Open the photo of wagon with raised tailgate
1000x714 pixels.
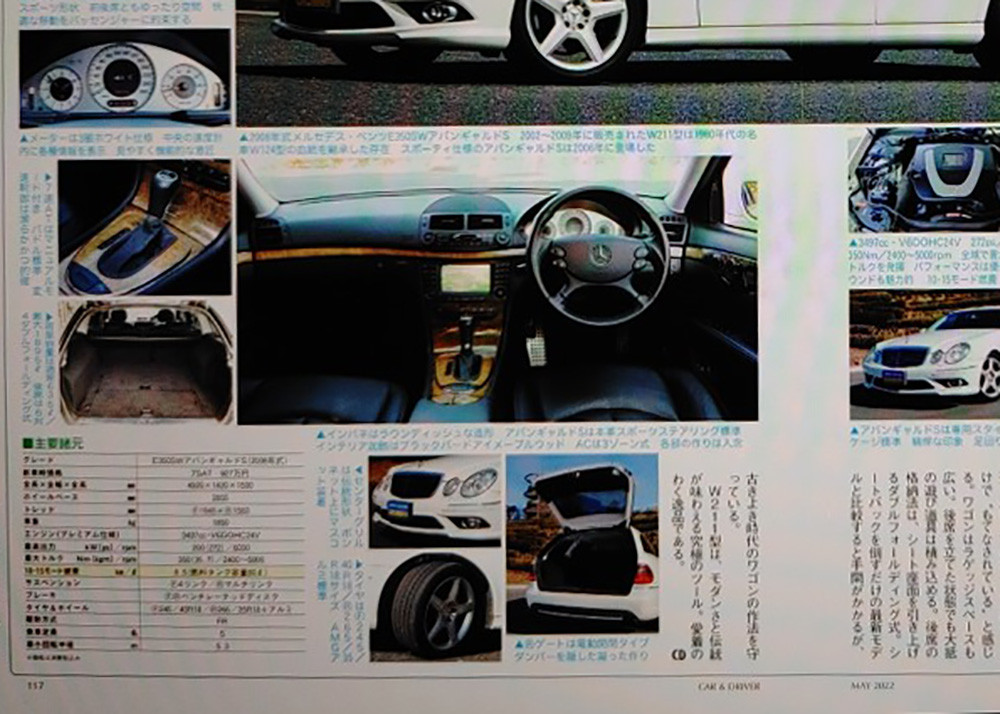(582, 543)
